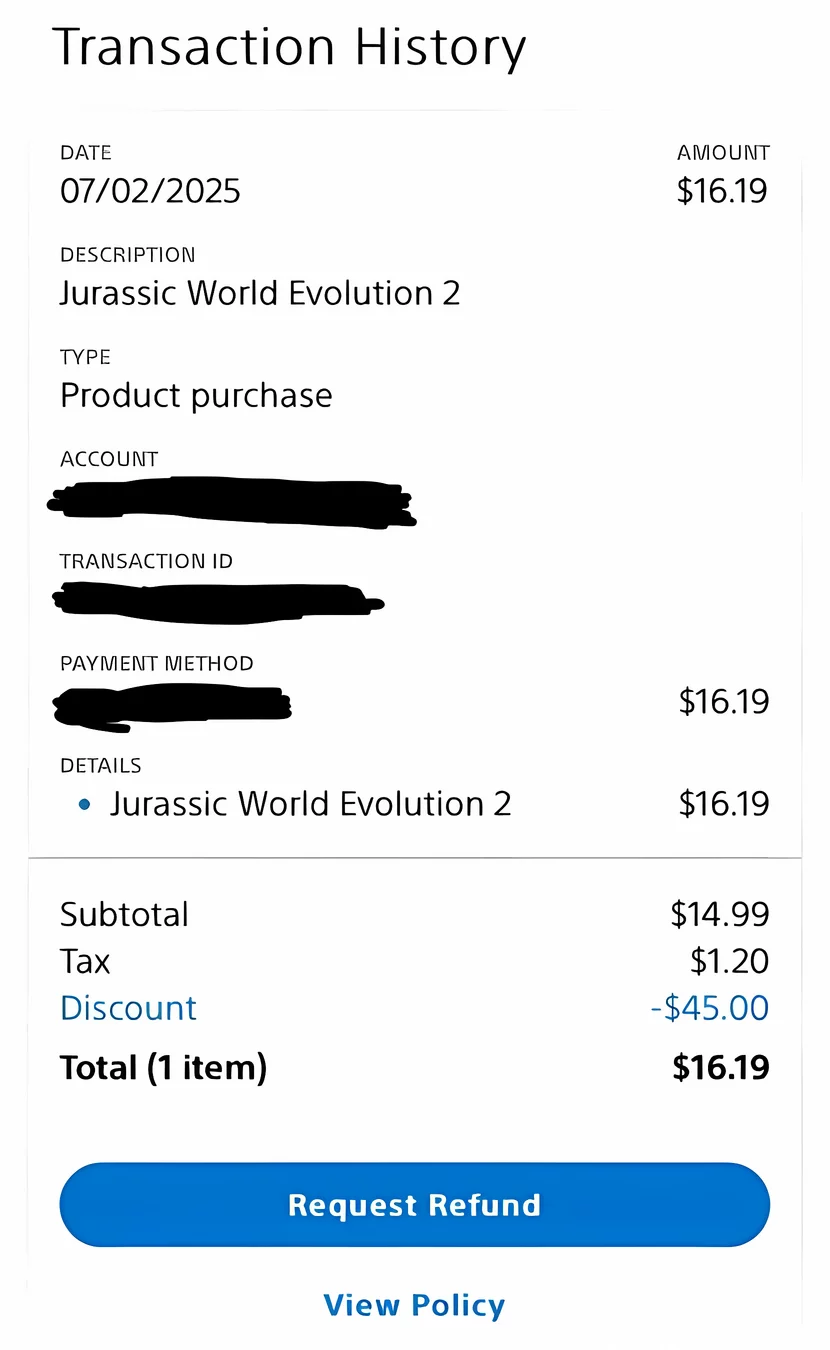Viewport: 830px width, 1350px height.
Task: Click the 07/02/2025 date value
Action: [150, 191]
